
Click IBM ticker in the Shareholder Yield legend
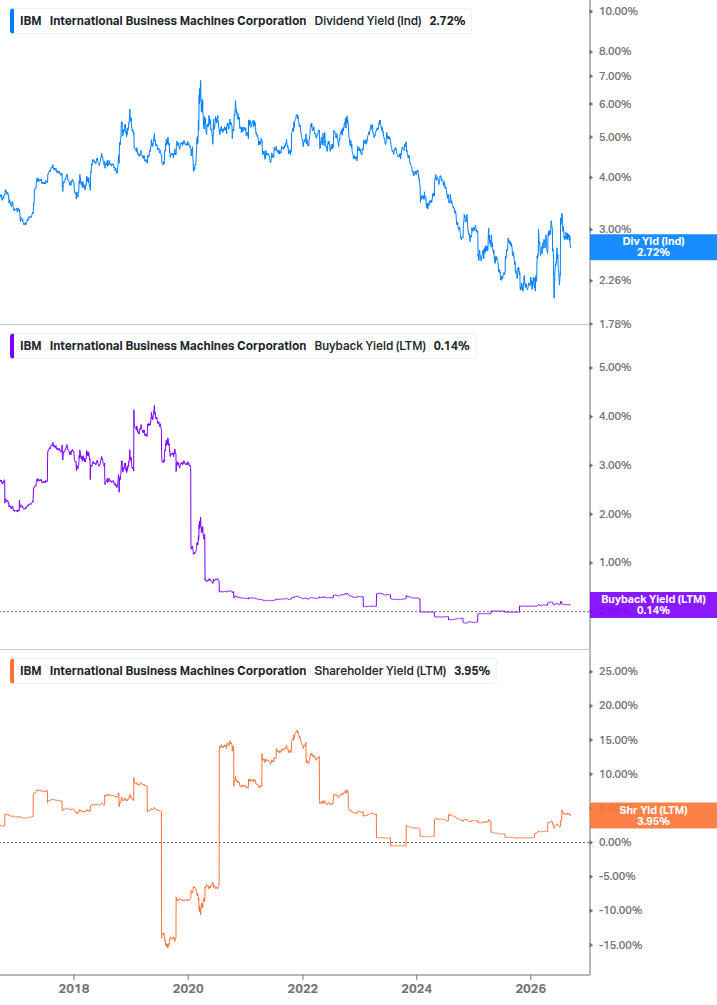click(x=31, y=671)
